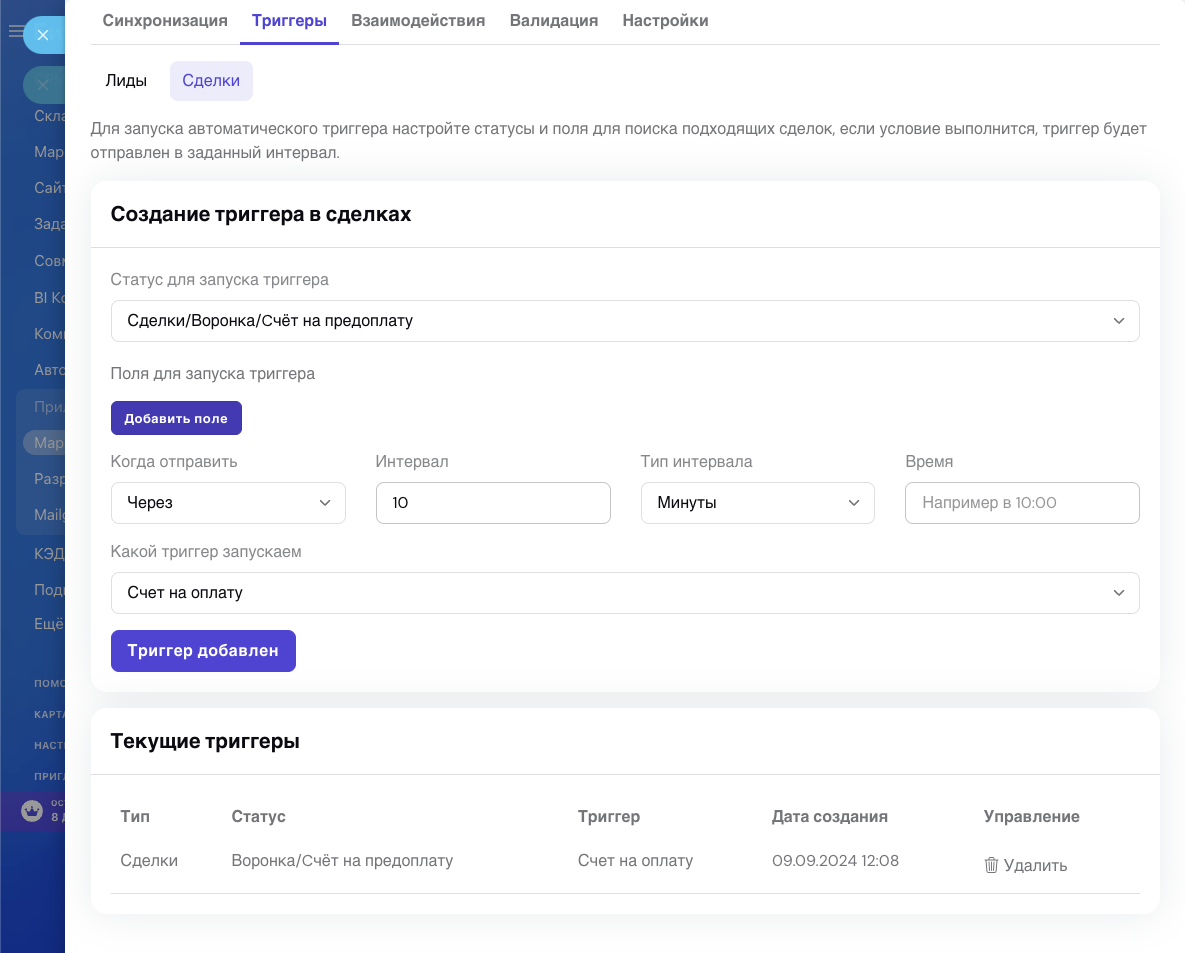1185x953 pixels.
Task: Click the Дата создания column header
Action: coord(830,816)
